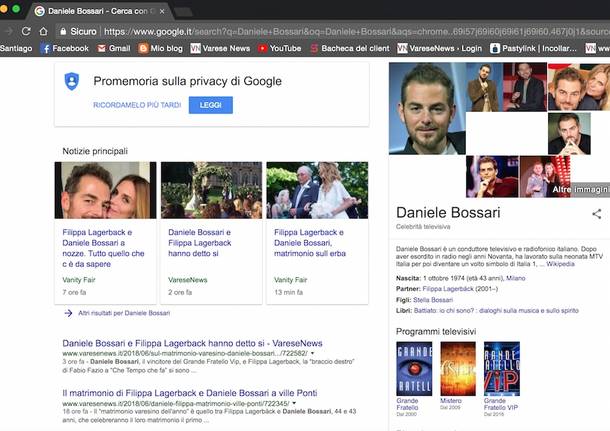Open article 'matrimonio sull'erba'
This screenshot has width=610, height=431.
[x=310, y=243]
